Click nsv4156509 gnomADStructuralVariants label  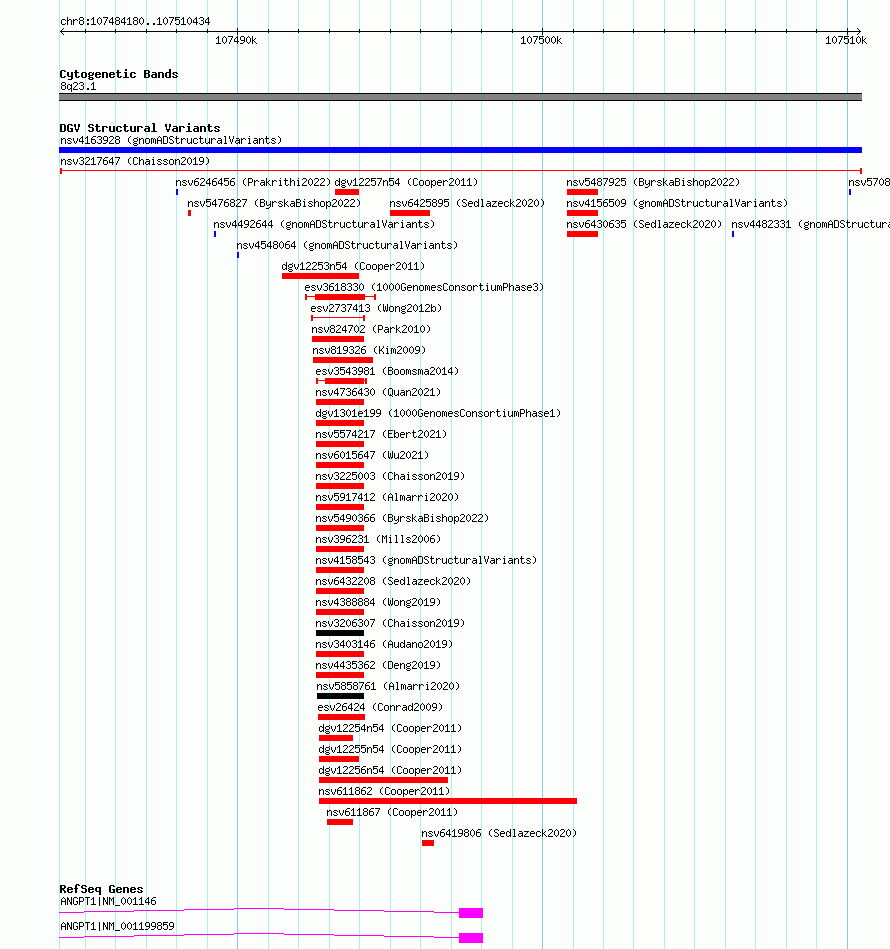[677, 203]
